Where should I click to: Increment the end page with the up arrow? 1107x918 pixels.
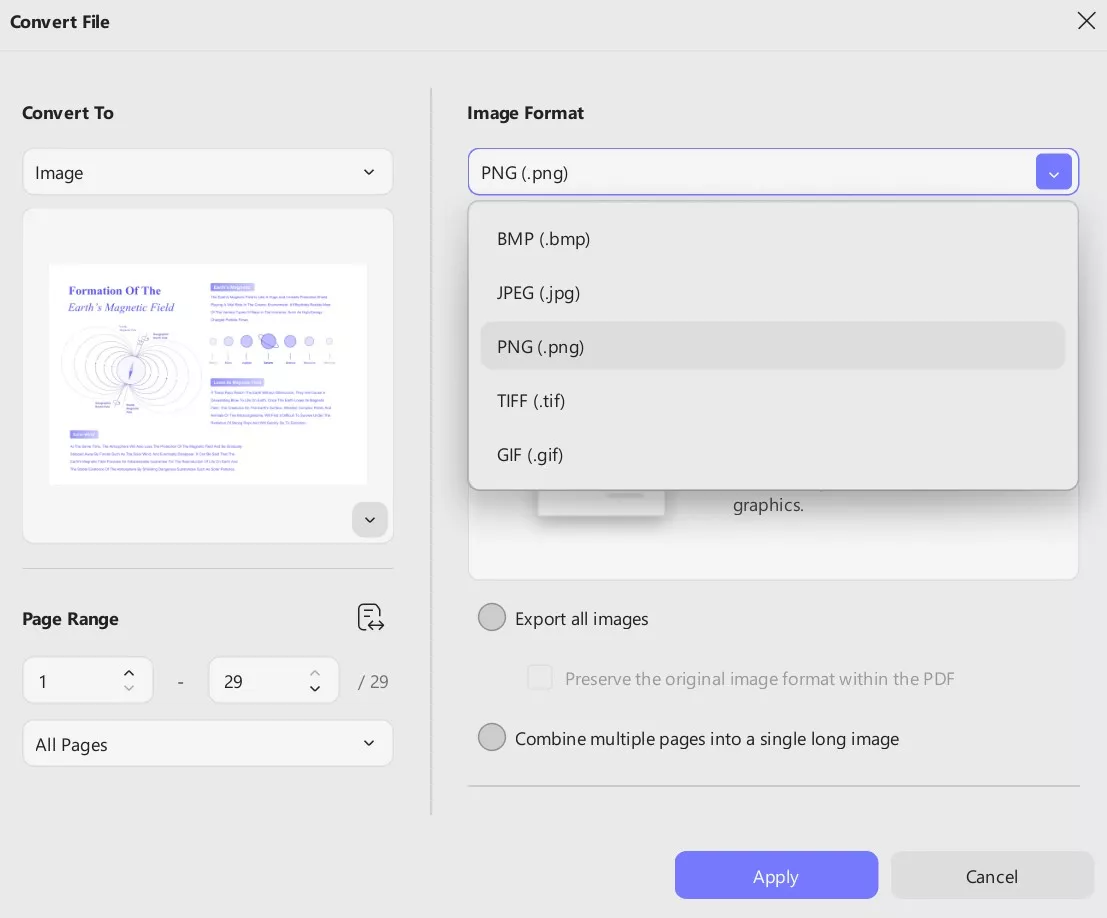[x=315, y=673]
